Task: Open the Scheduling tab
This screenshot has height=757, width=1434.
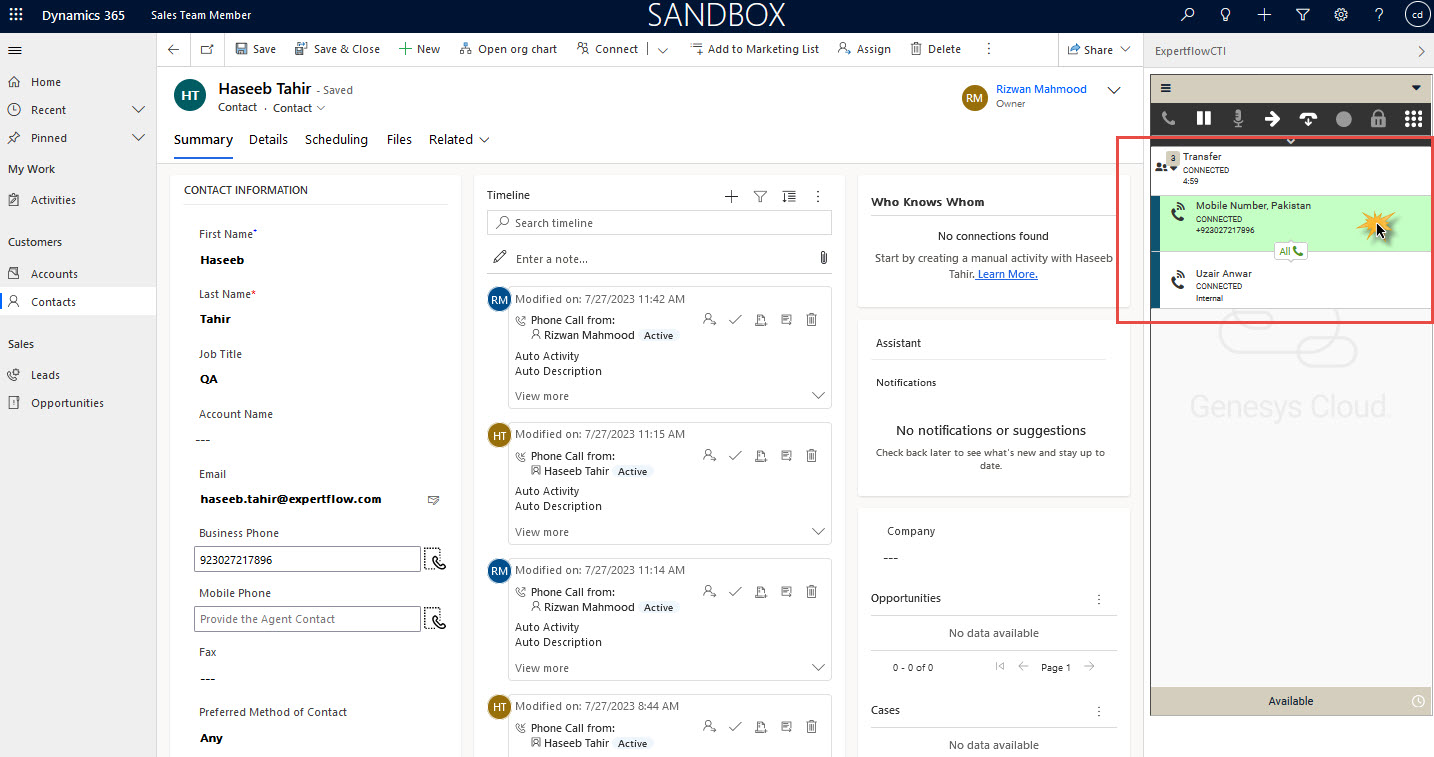Action: click(336, 140)
